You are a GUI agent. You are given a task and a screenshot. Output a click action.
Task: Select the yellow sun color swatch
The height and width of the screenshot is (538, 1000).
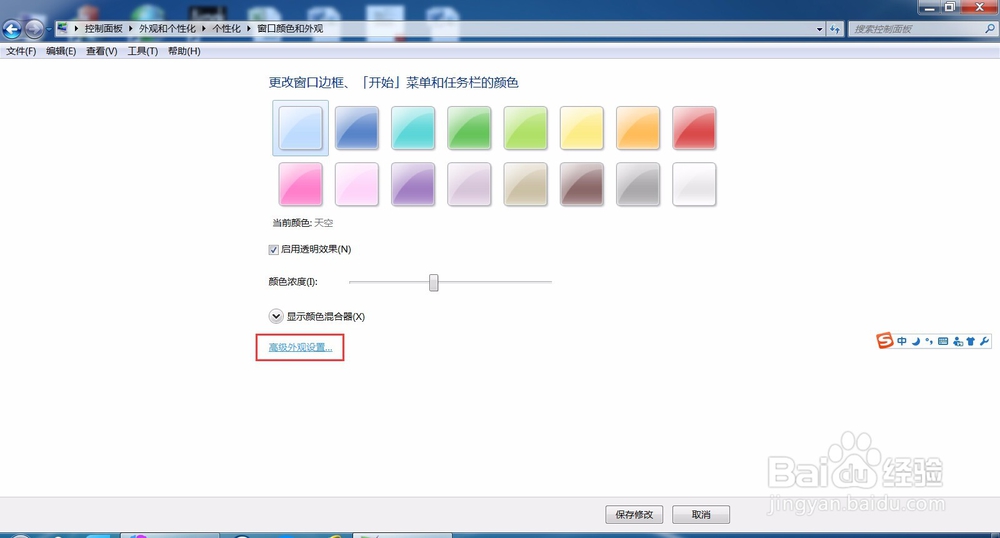coord(582,128)
